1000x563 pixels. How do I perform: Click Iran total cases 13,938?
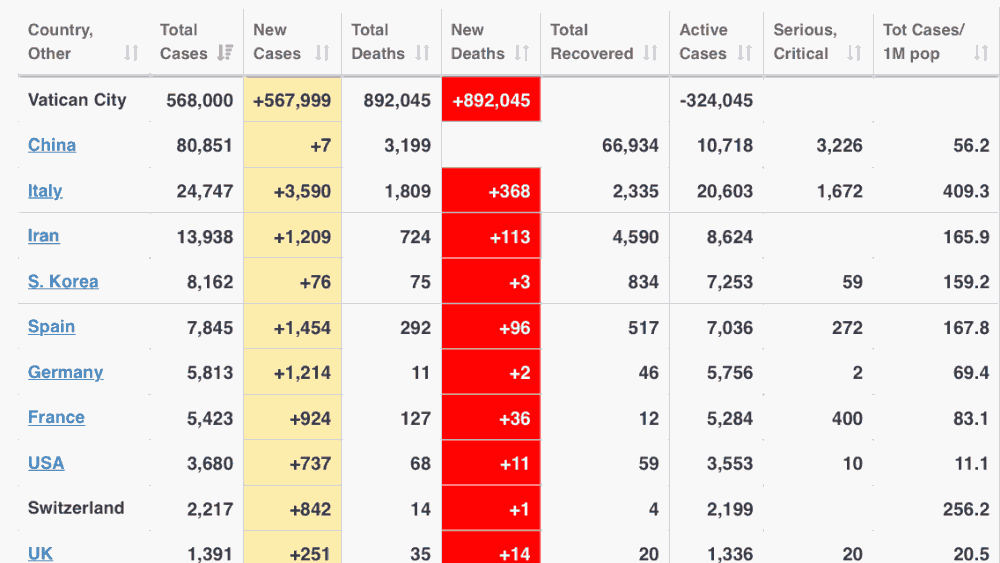pyautogui.click(x=205, y=237)
